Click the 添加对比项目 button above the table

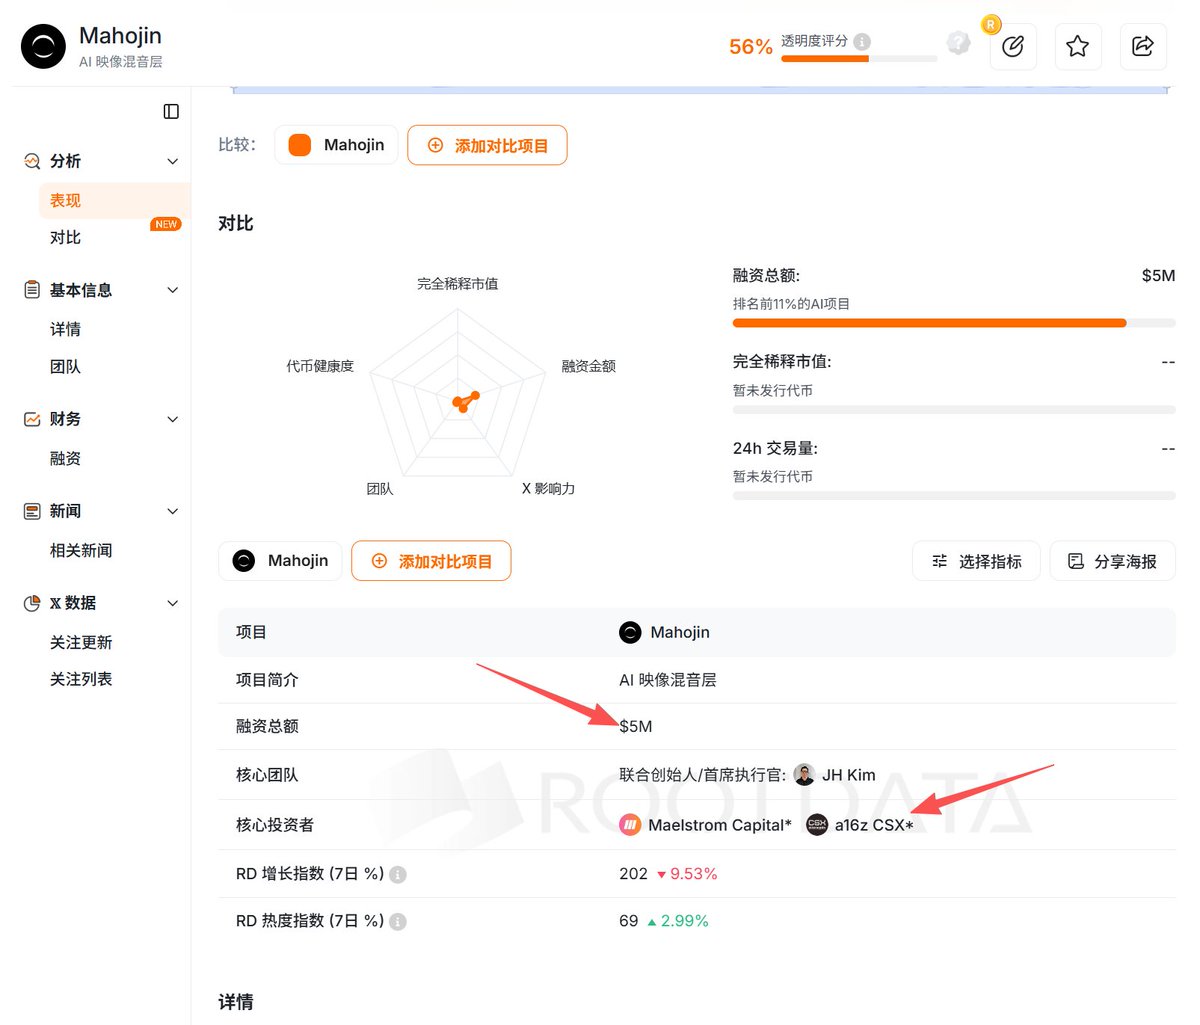tap(431, 561)
